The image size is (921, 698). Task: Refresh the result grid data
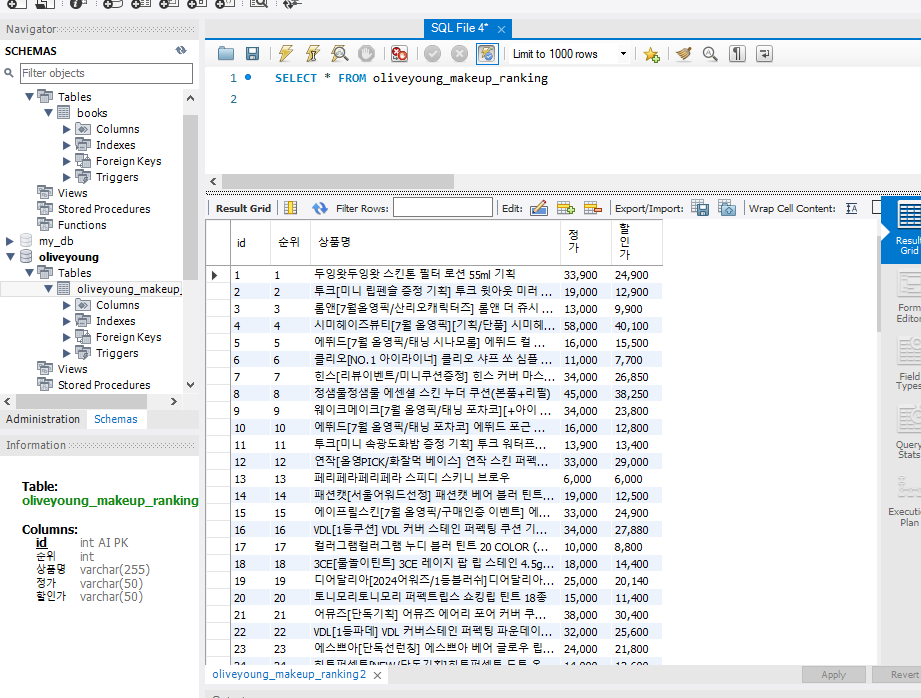(x=320, y=208)
